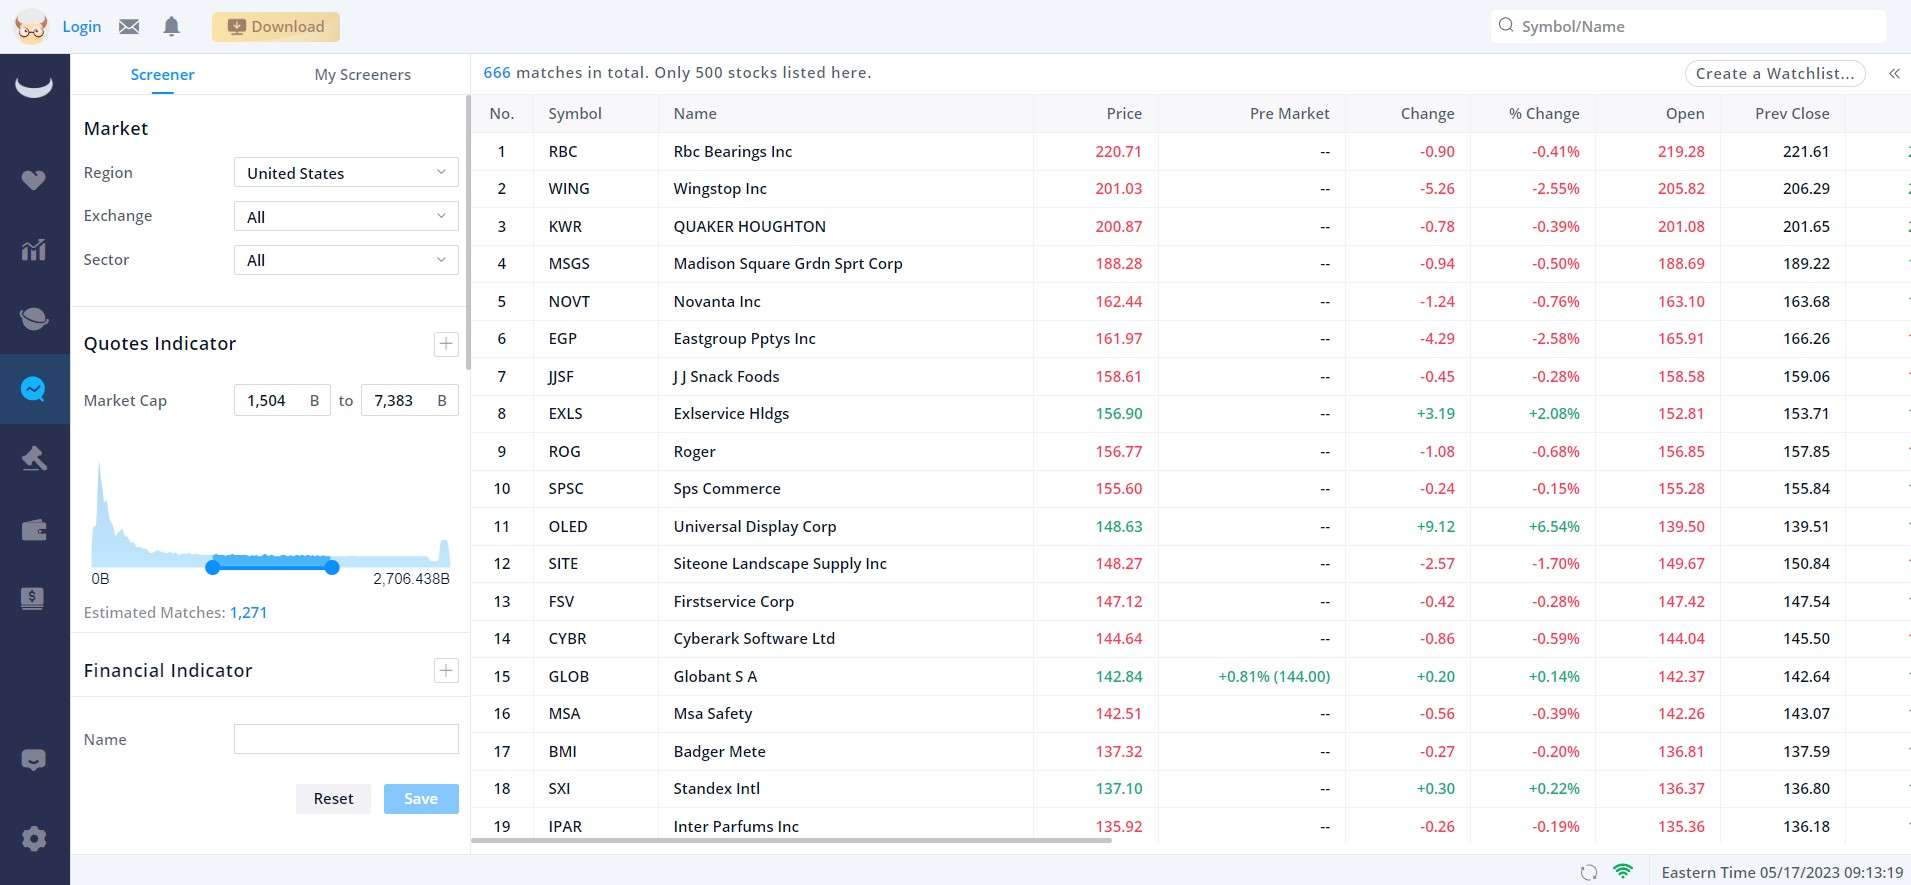Open the Region dropdown showing United States
The width and height of the screenshot is (1911, 885).
click(346, 173)
